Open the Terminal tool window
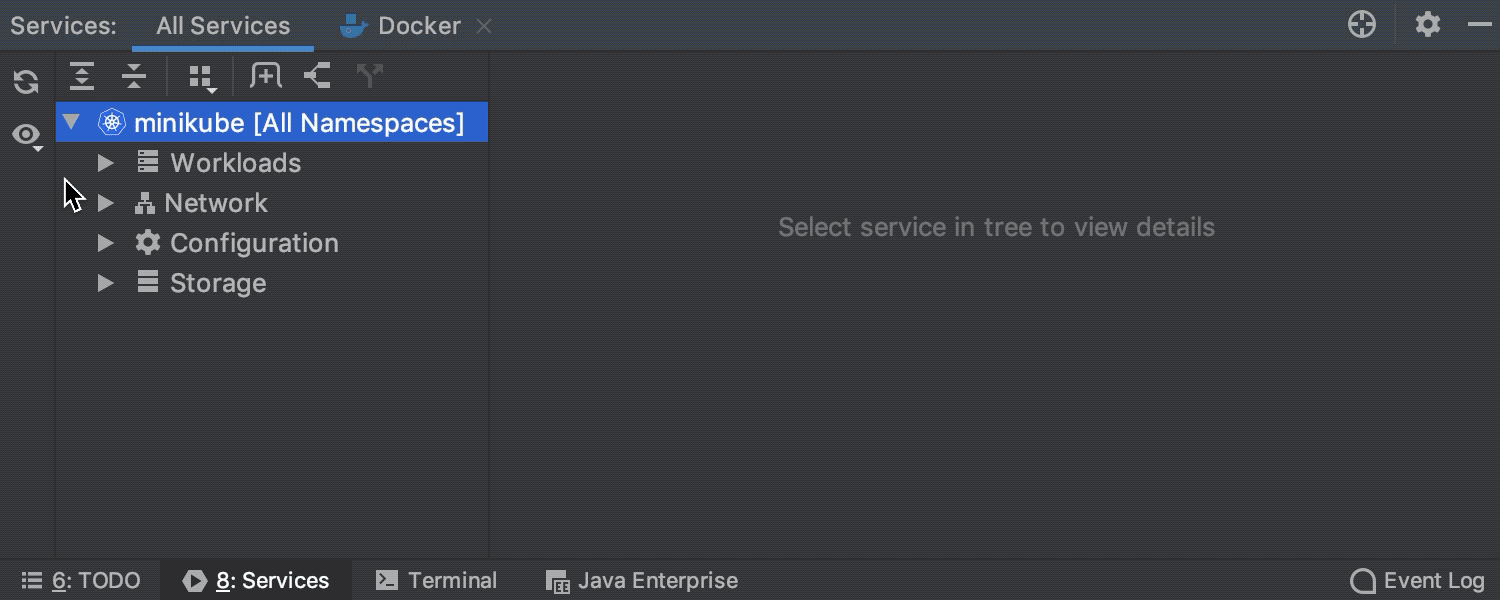1500x600 pixels. pyautogui.click(x=436, y=581)
